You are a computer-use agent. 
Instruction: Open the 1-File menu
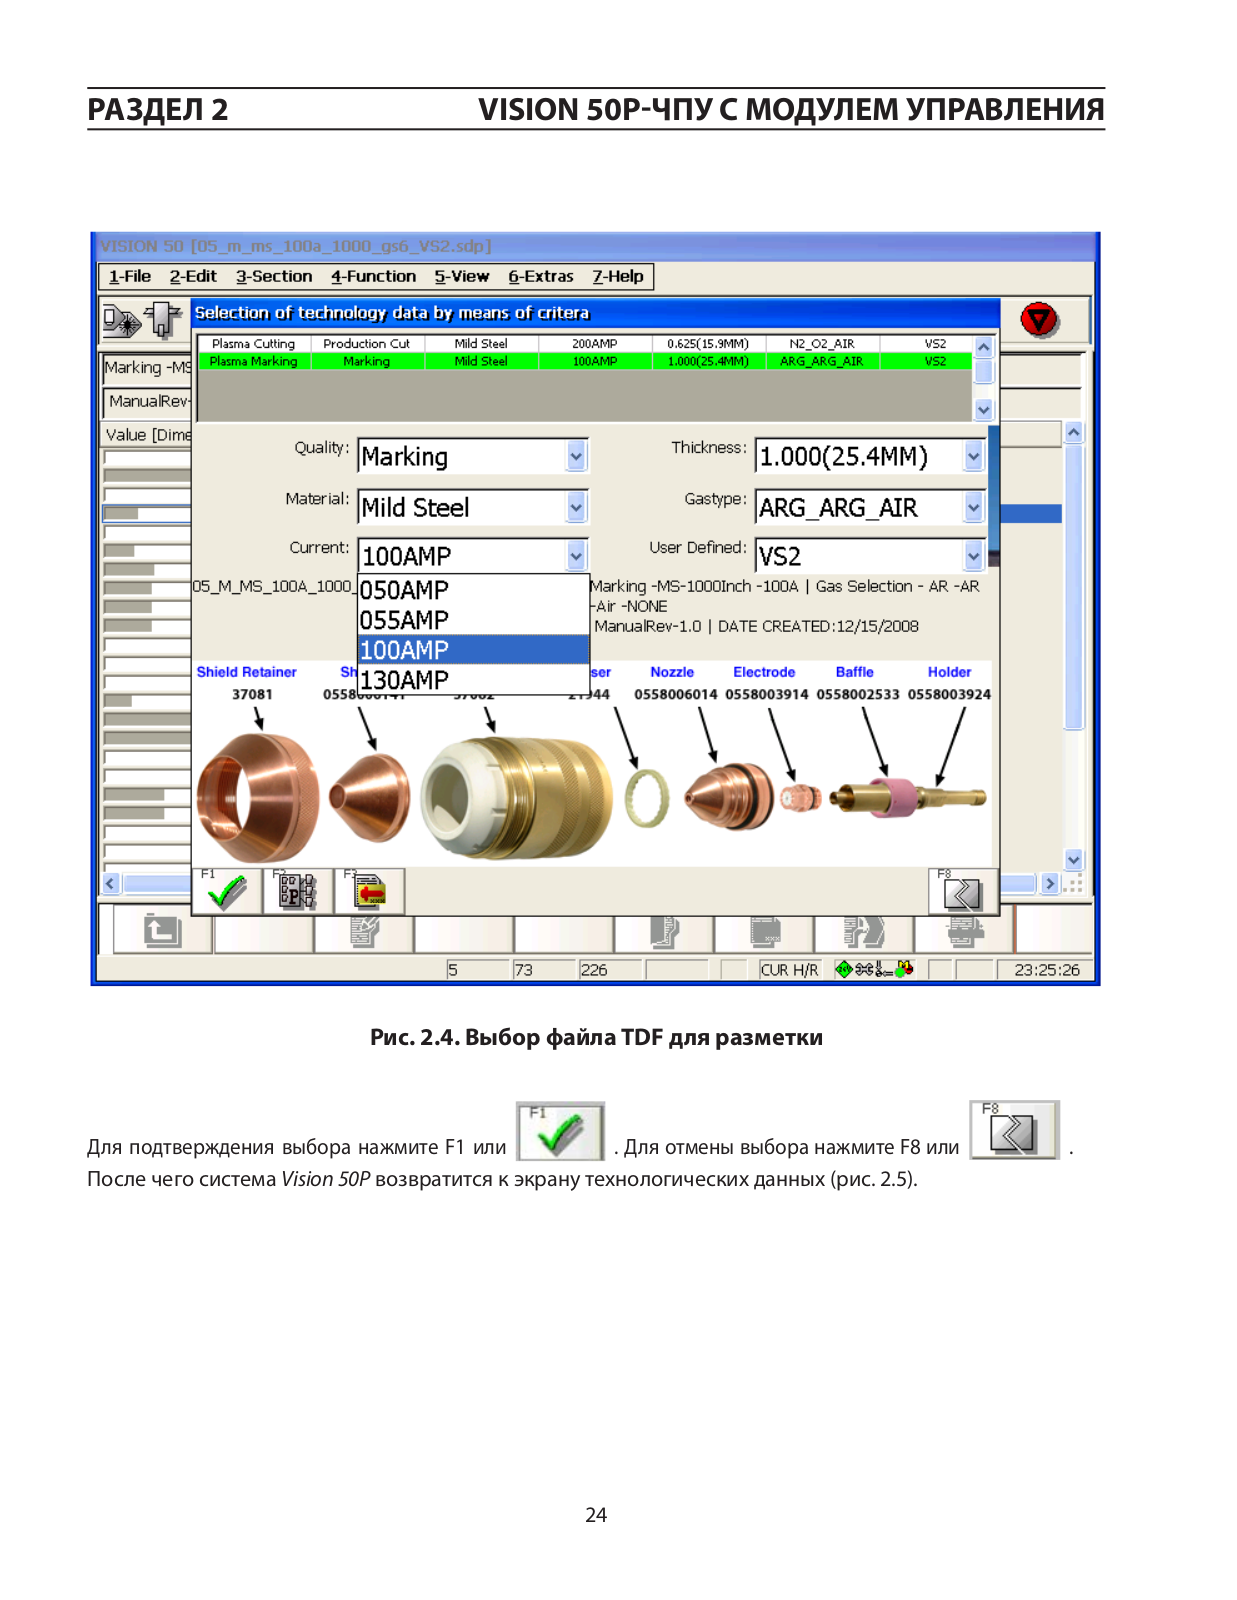130,276
